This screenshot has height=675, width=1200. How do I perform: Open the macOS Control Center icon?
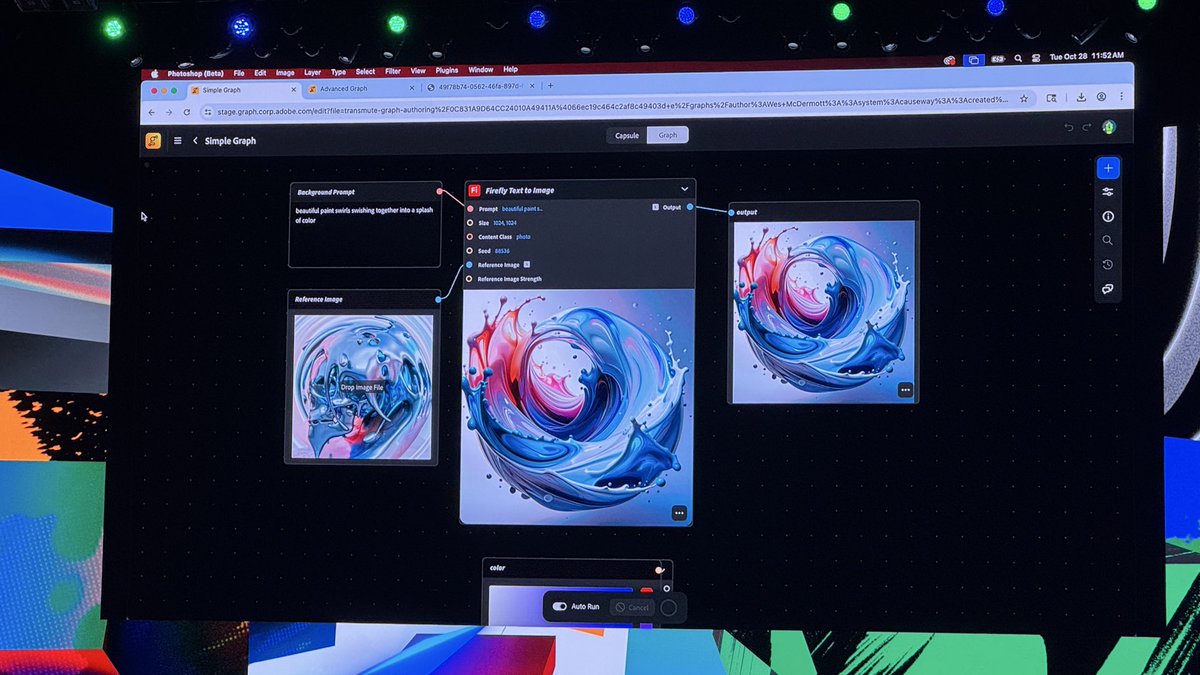1036,59
